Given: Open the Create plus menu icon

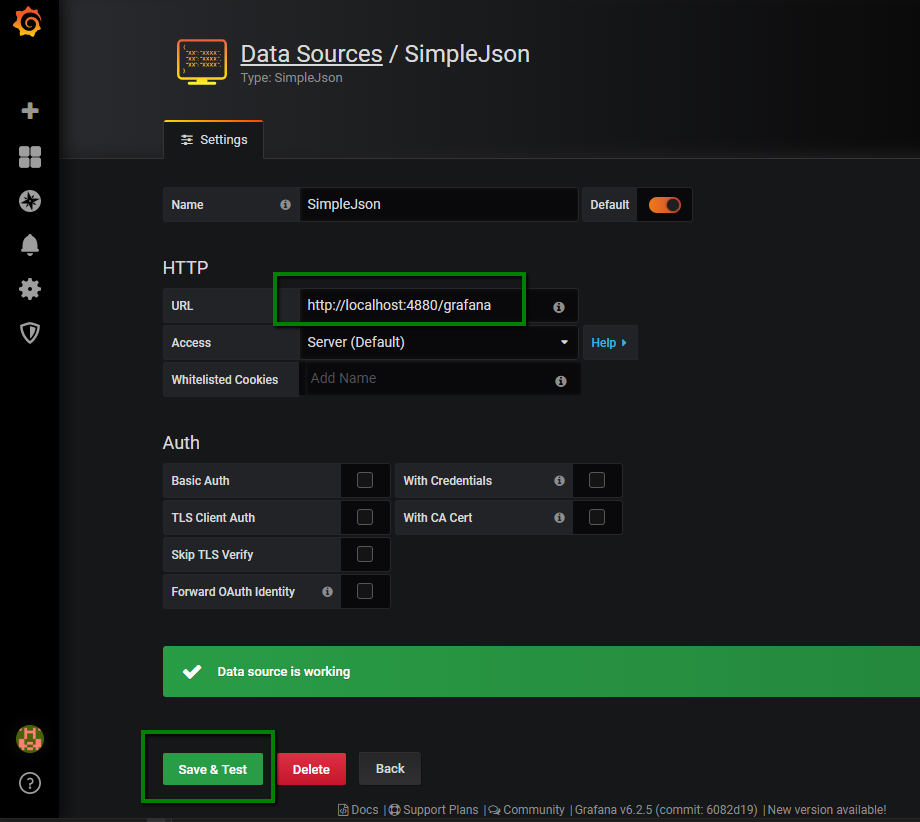Looking at the screenshot, I should tap(30, 111).
